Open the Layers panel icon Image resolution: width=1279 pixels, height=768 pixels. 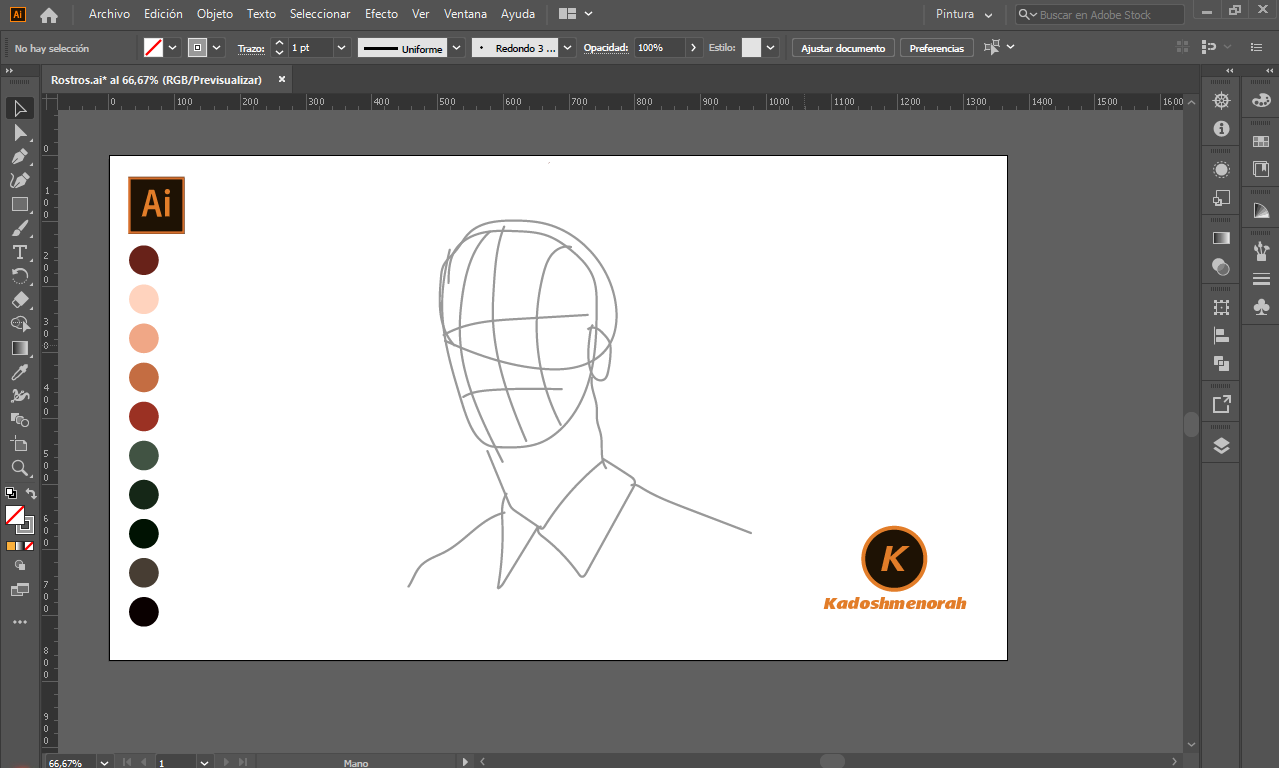1221,446
